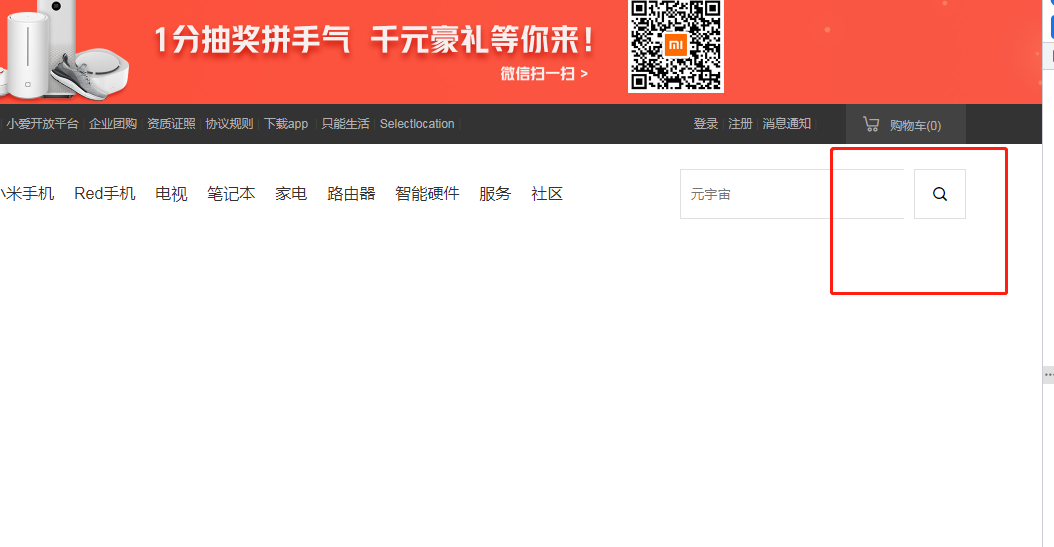Open the 协议规则 link
Screen dimensions: 1054x547
(229, 124)
